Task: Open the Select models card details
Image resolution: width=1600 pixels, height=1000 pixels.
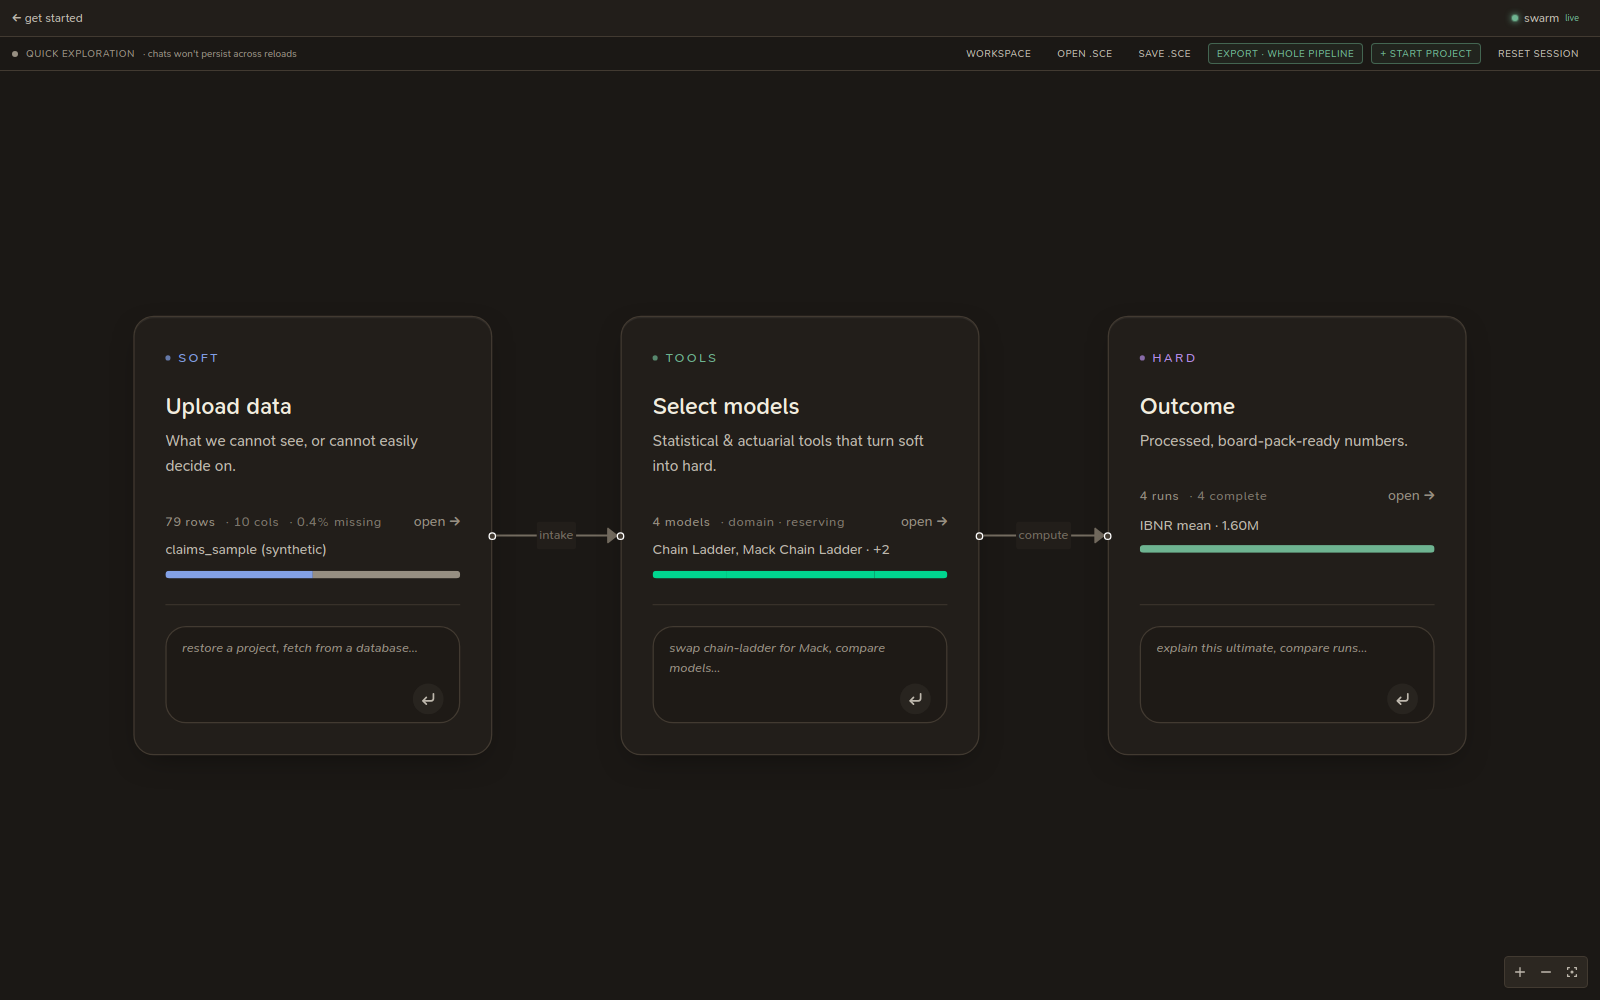Action: [924, 522]
